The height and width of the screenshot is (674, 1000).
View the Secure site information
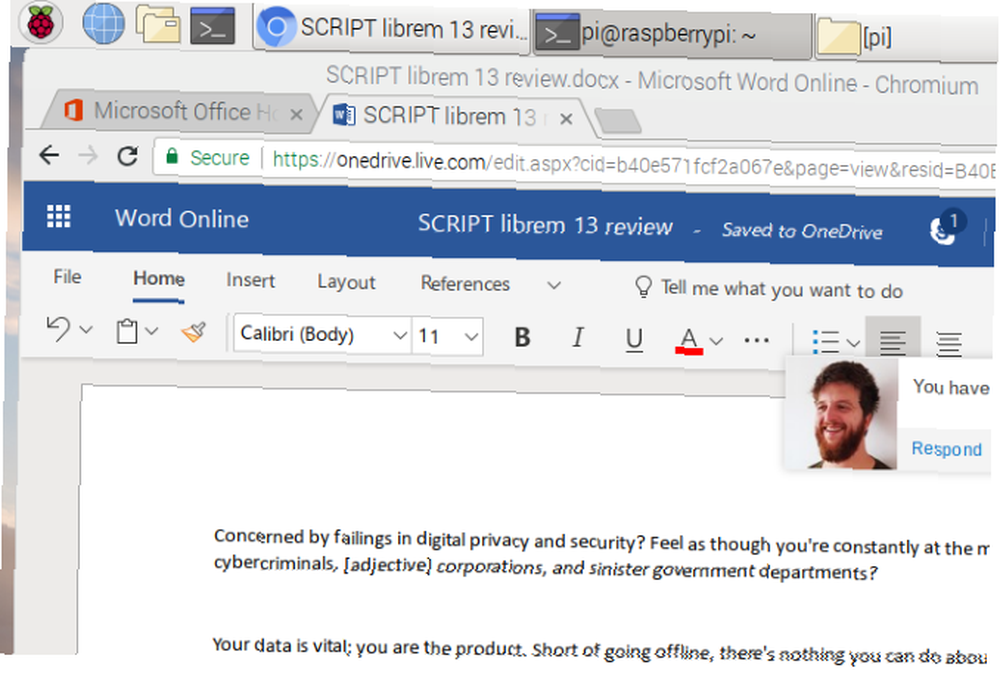(208, 157)
